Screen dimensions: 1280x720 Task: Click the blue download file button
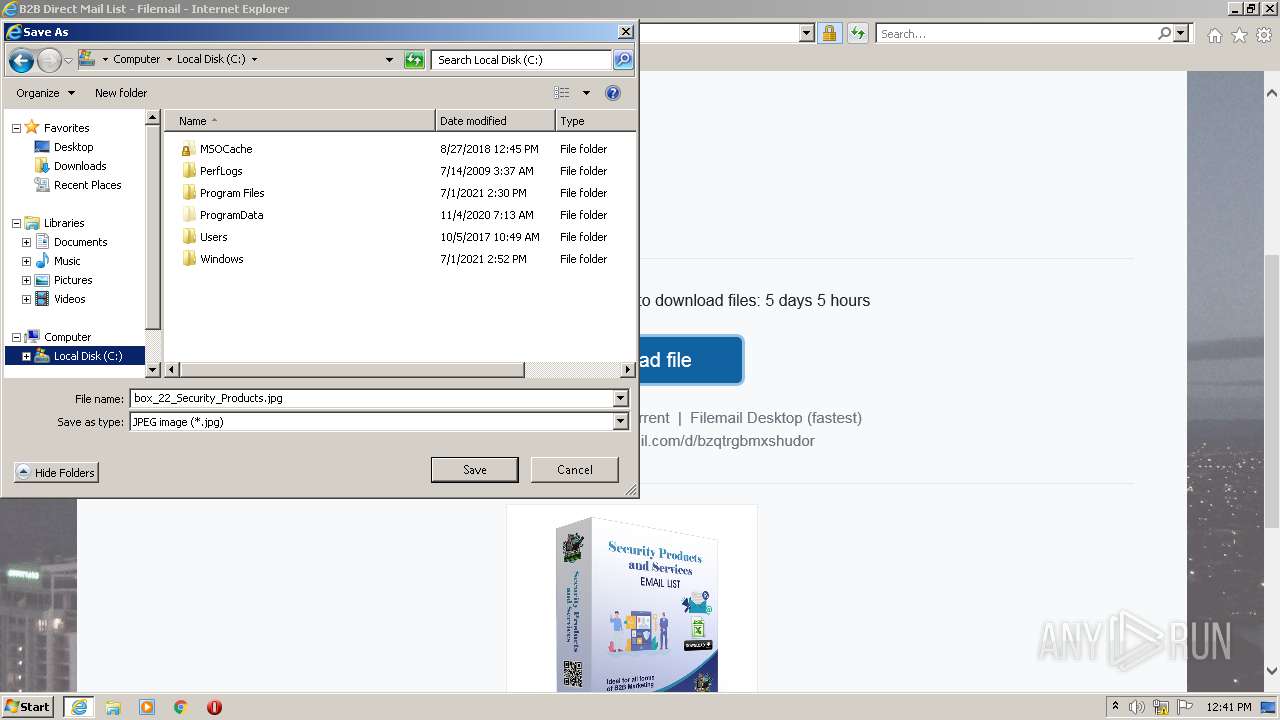pyautogui.click(x=690, y=360)
